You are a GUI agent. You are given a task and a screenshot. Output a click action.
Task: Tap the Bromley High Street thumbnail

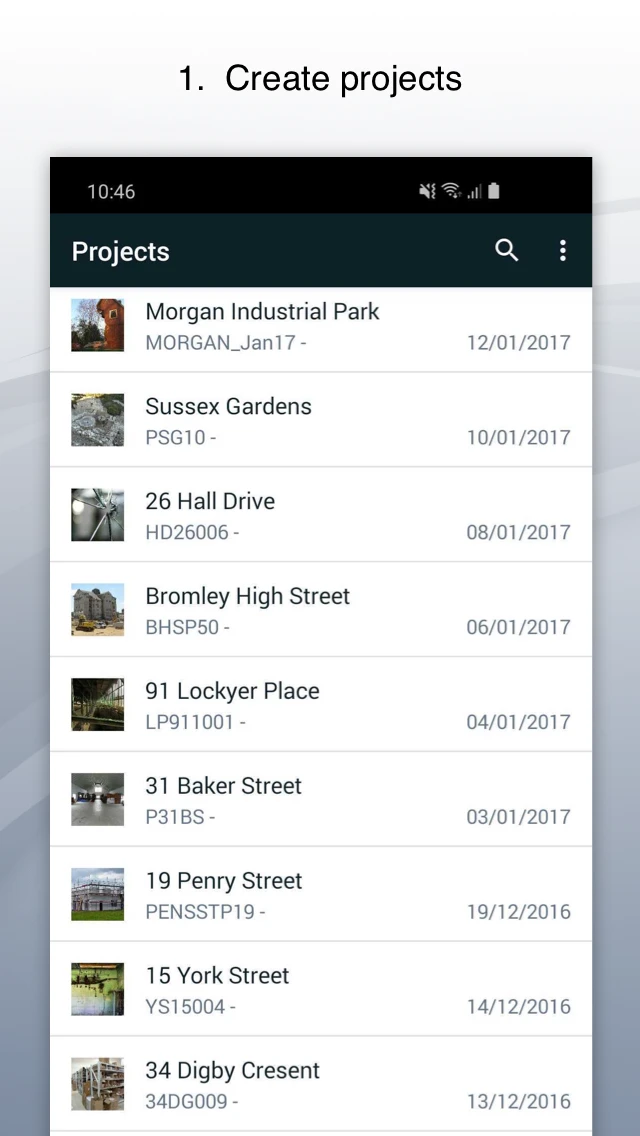[x=98, y=610]
